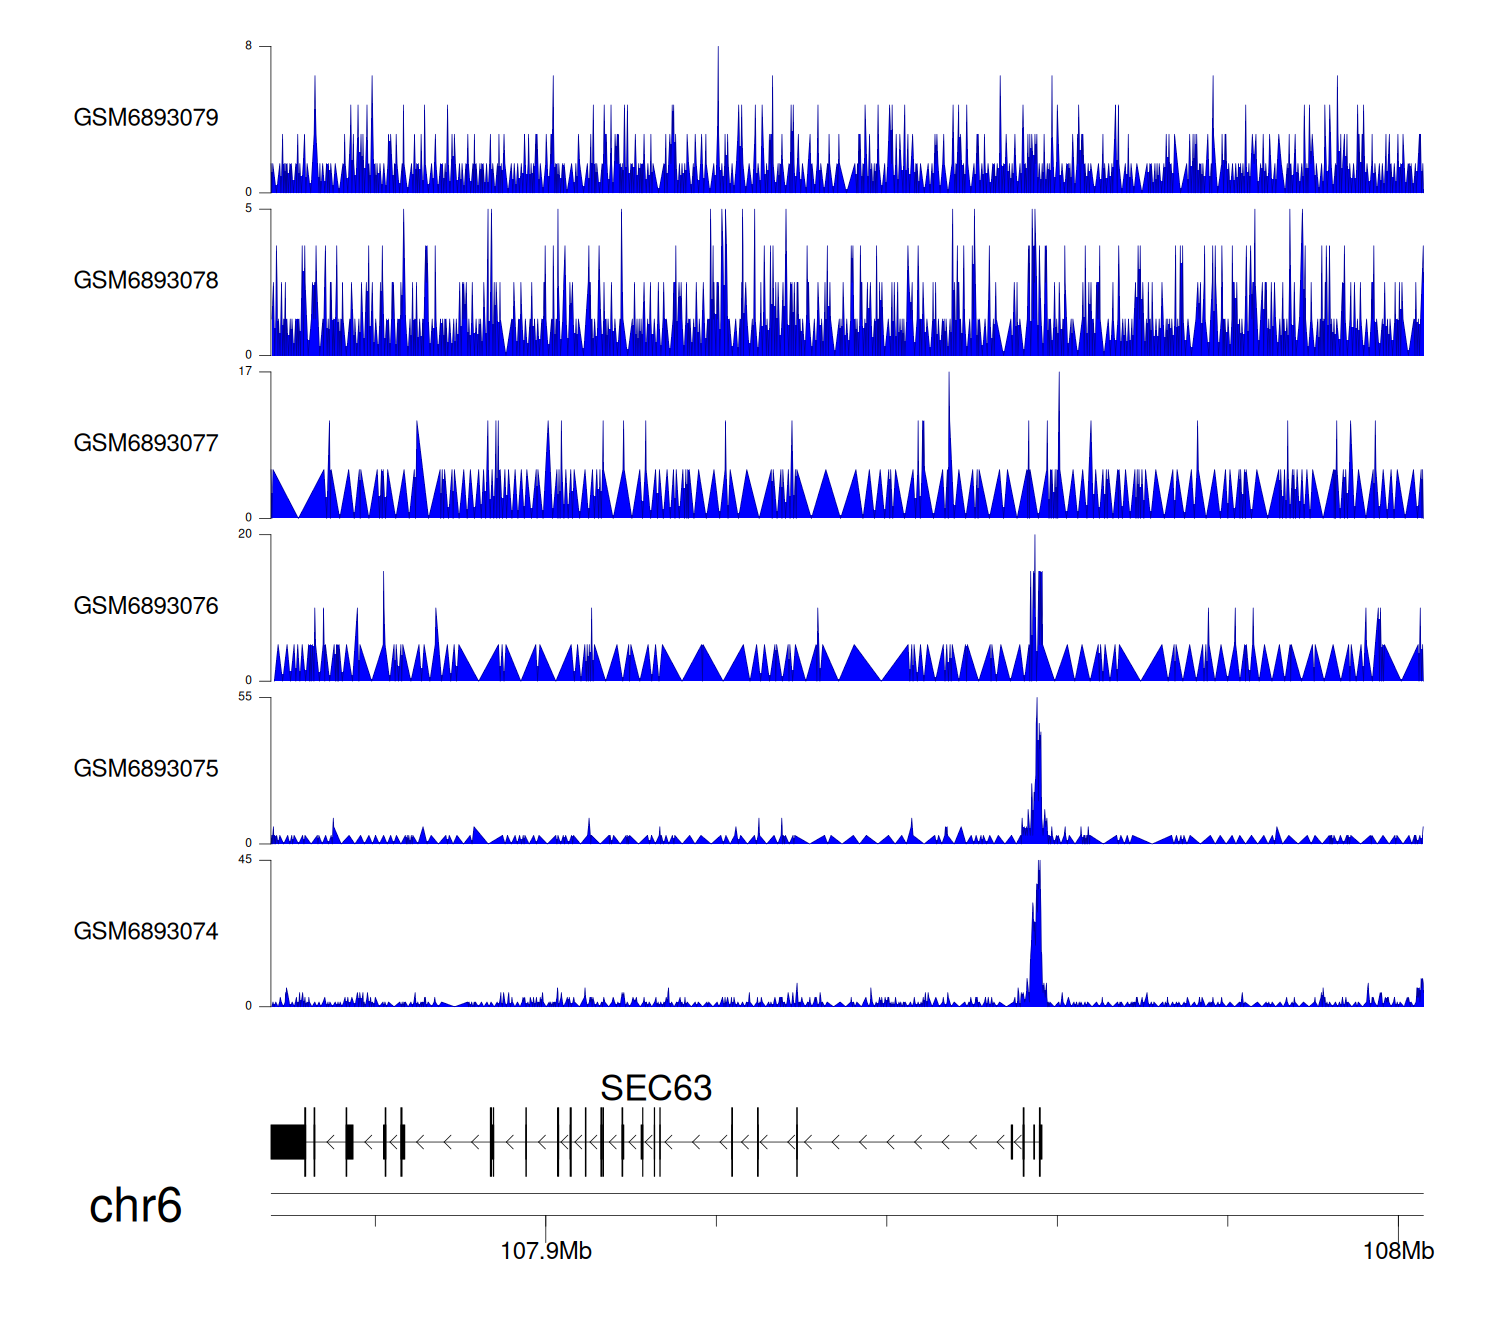The width and height of the screenshot is (1500, 1320).
Task: Click the y-axis maximum value 17
Action: (245, 371)
